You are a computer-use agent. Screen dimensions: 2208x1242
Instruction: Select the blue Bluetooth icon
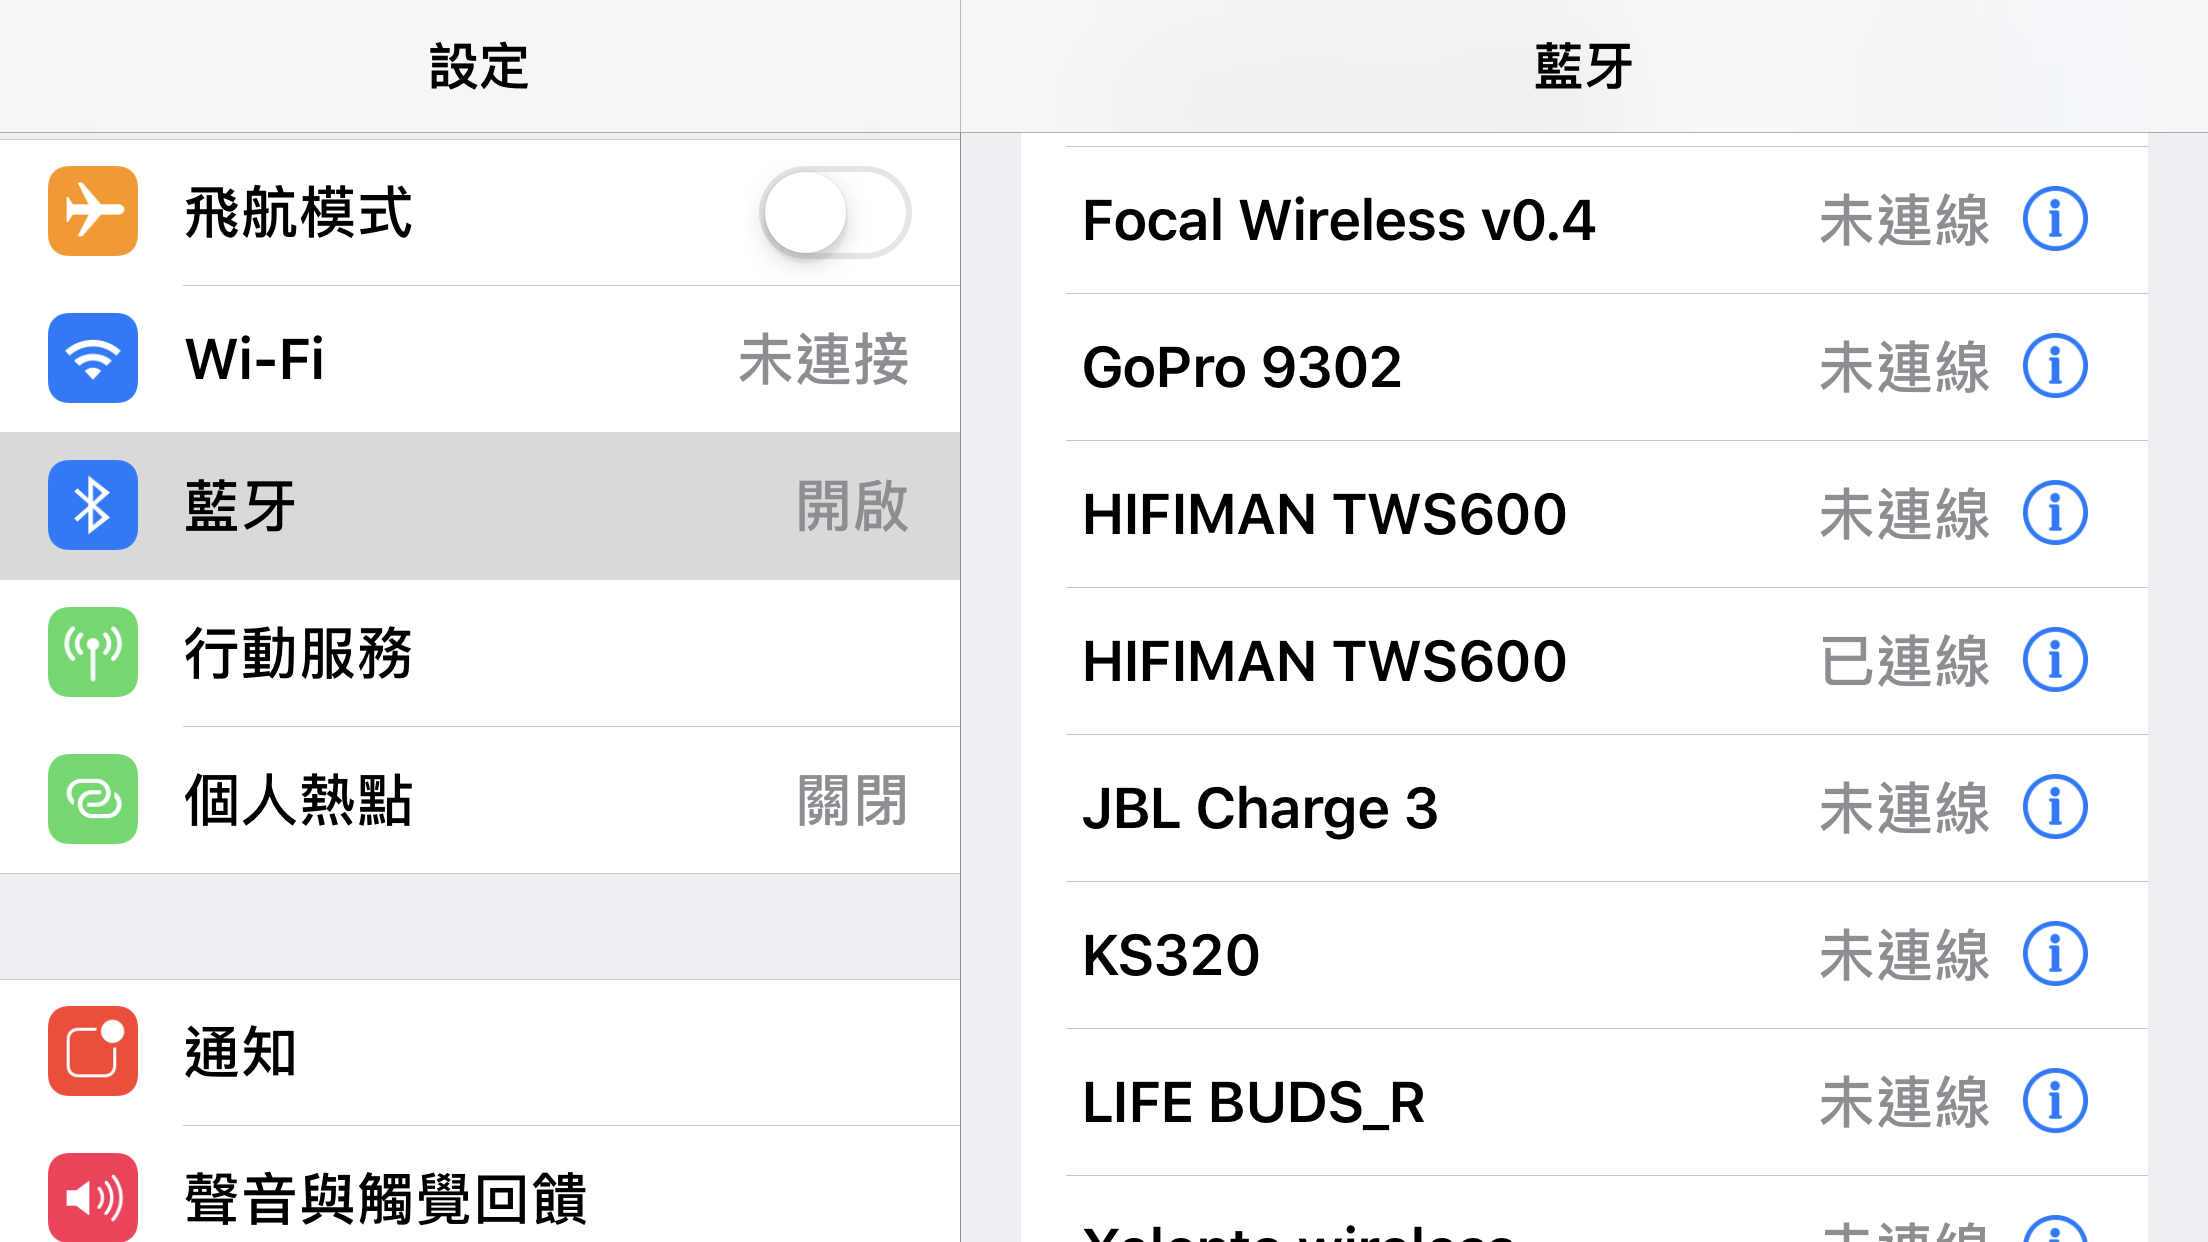93,505
